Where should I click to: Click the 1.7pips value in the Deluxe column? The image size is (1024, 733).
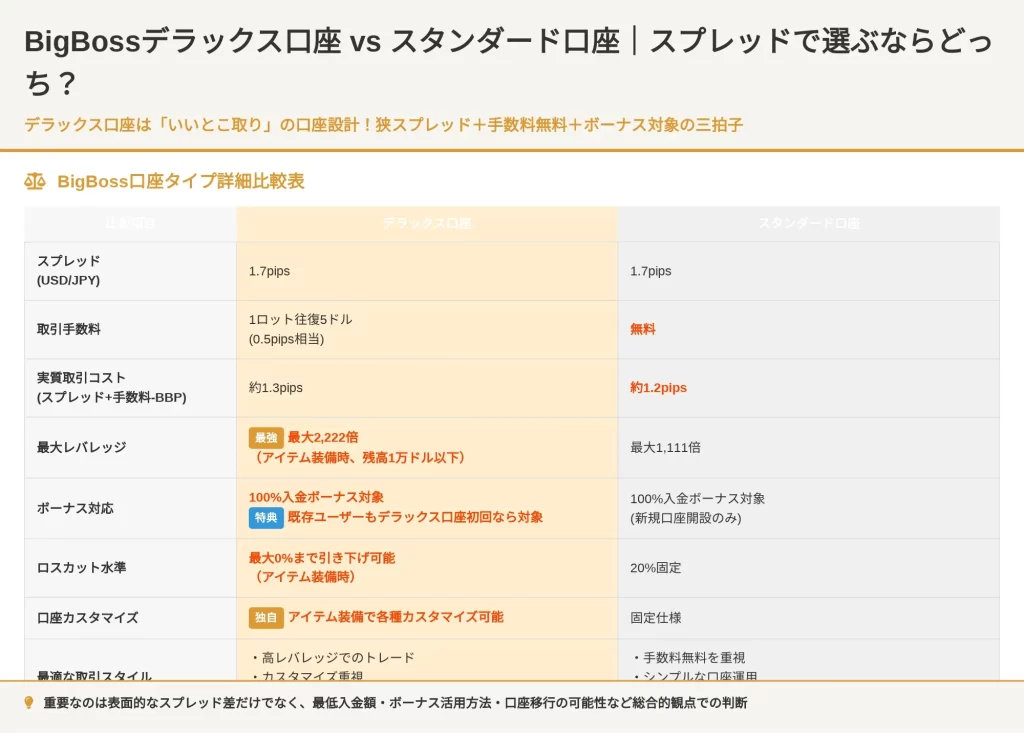(x=269, y=271)
